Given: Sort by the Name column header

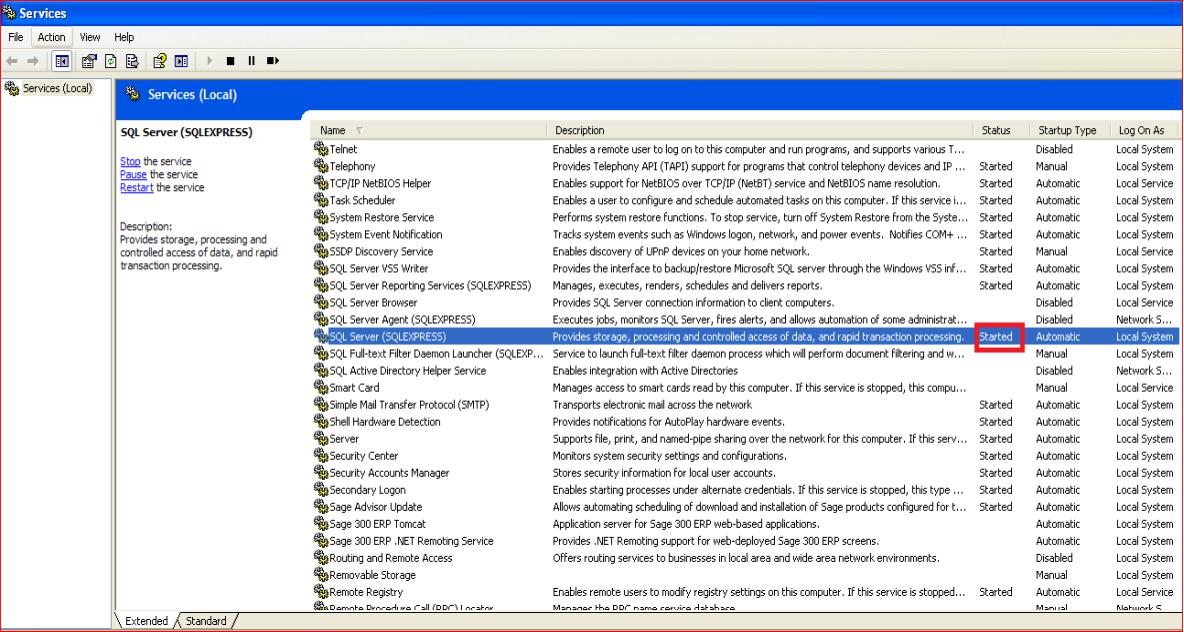Looking at the screenshot, I should click(x=427, y=130).
